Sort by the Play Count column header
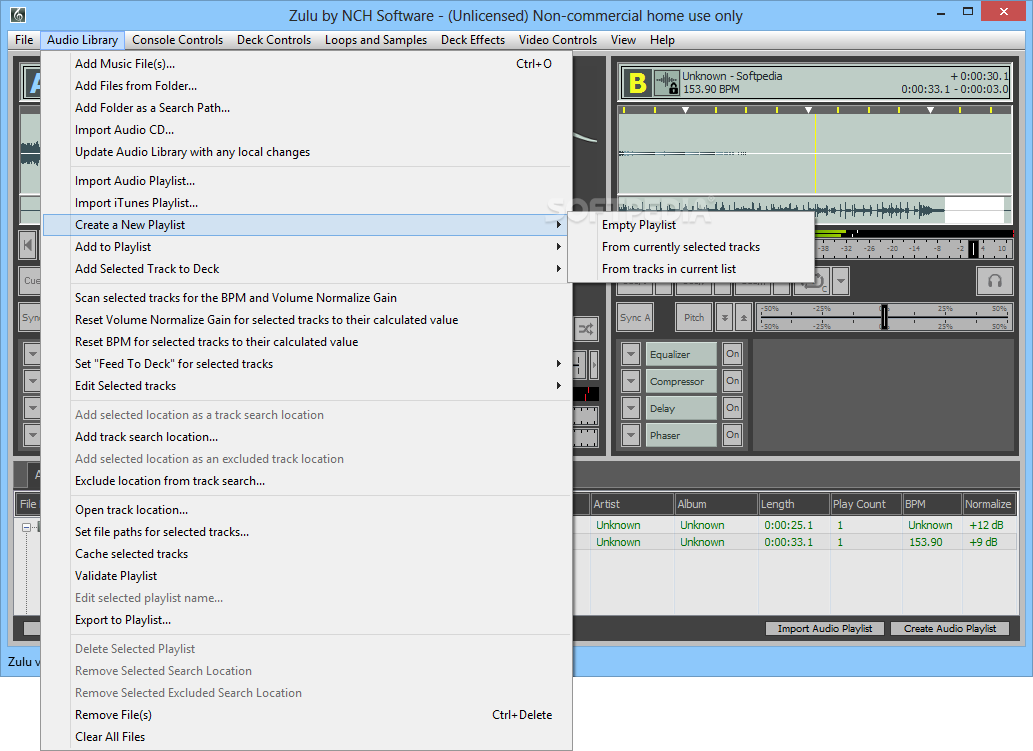The width and height of the screenshot is (1033, 751). [x=865, y=504]
